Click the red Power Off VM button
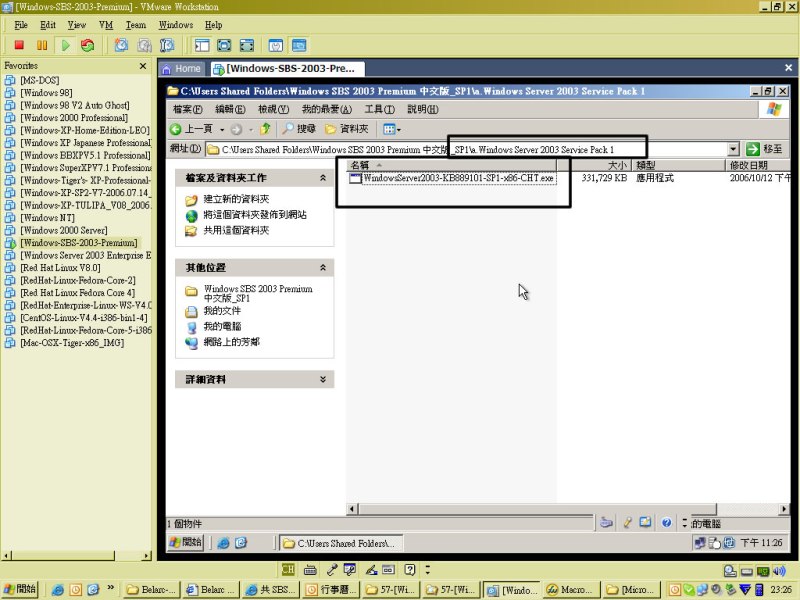 click(19, 45)
